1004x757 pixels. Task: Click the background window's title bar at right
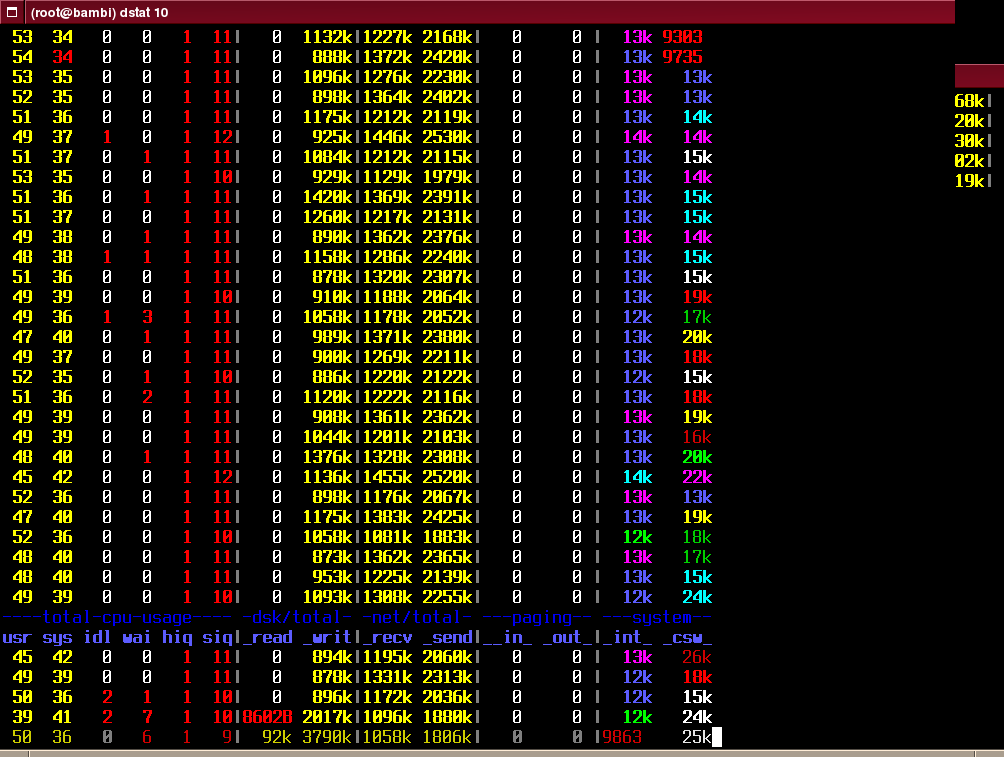click(979, 76)
